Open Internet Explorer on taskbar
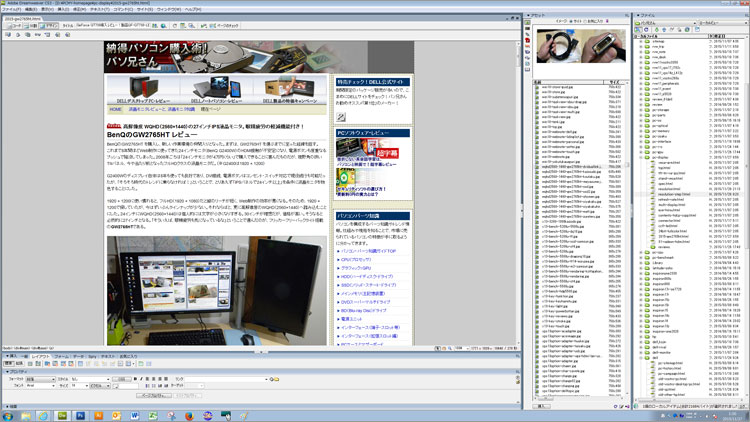The image size is (750, 422). point(44,416)
